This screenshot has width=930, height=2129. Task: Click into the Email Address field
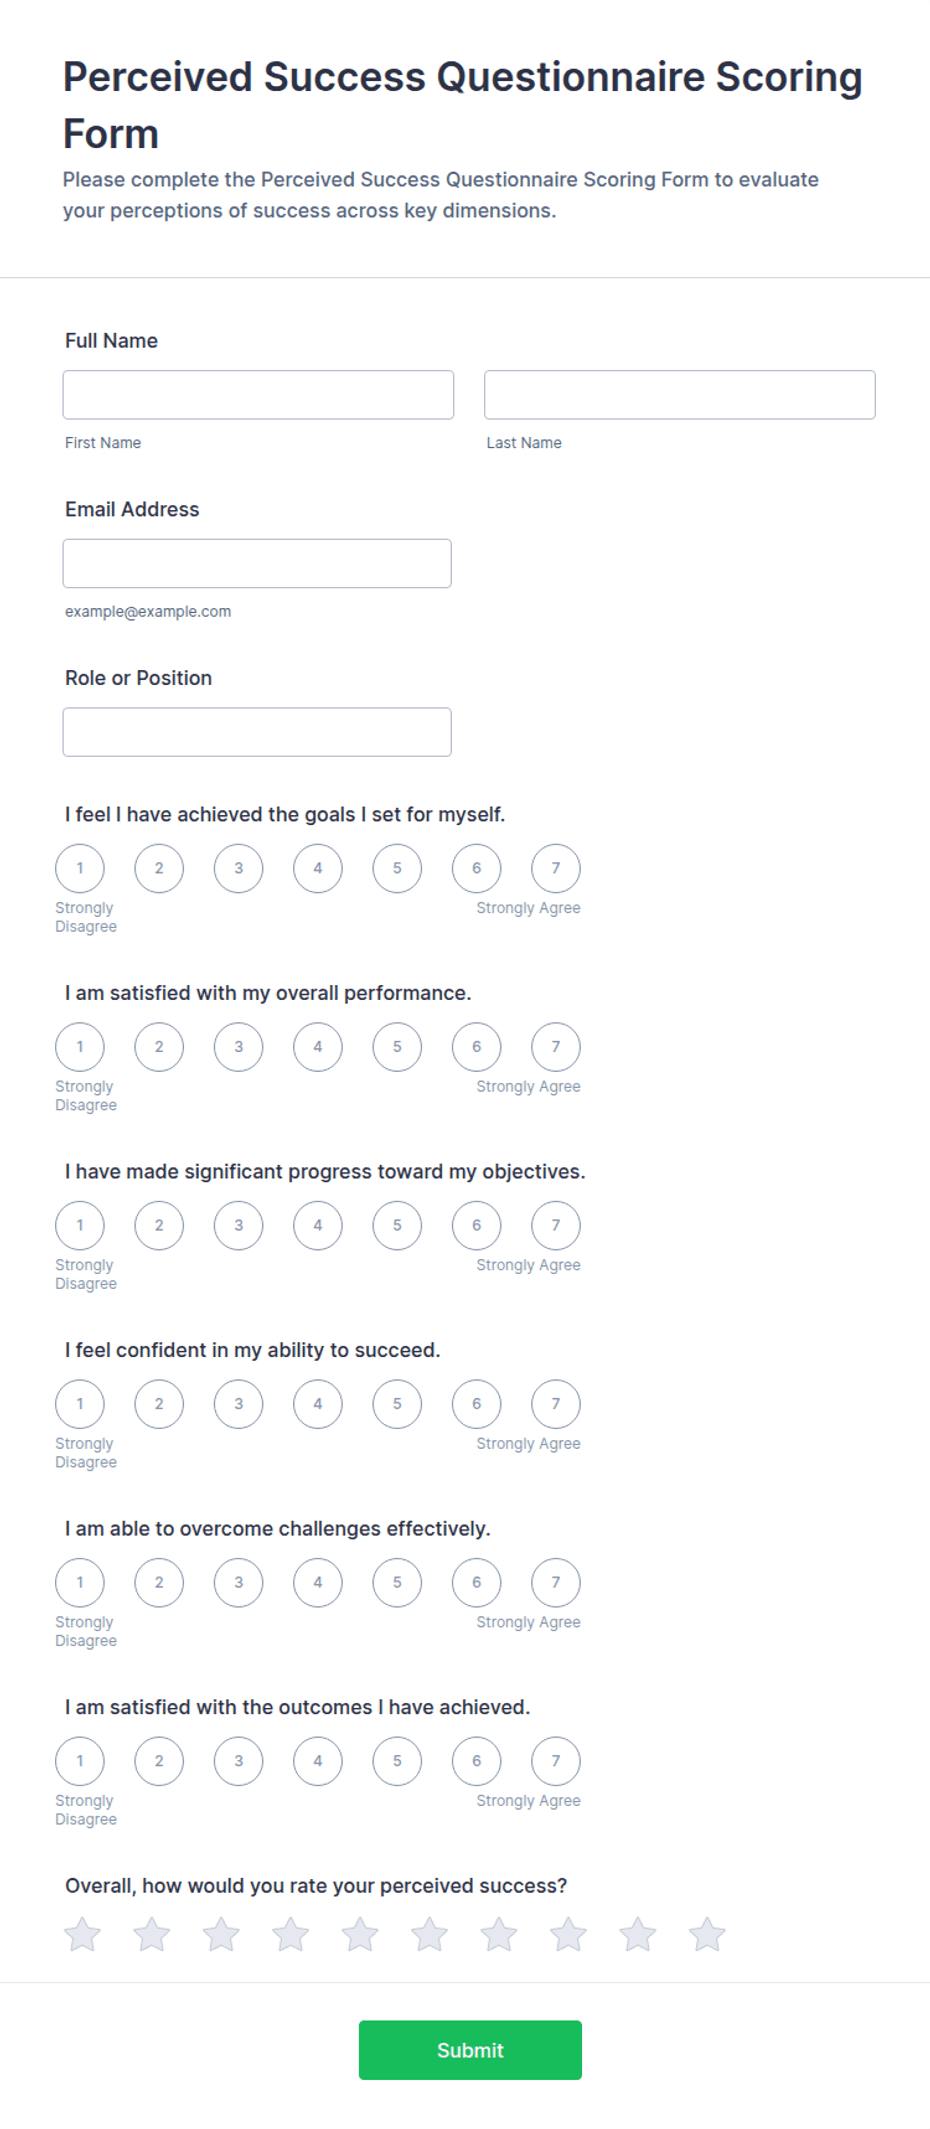click(x=257, y=563)
